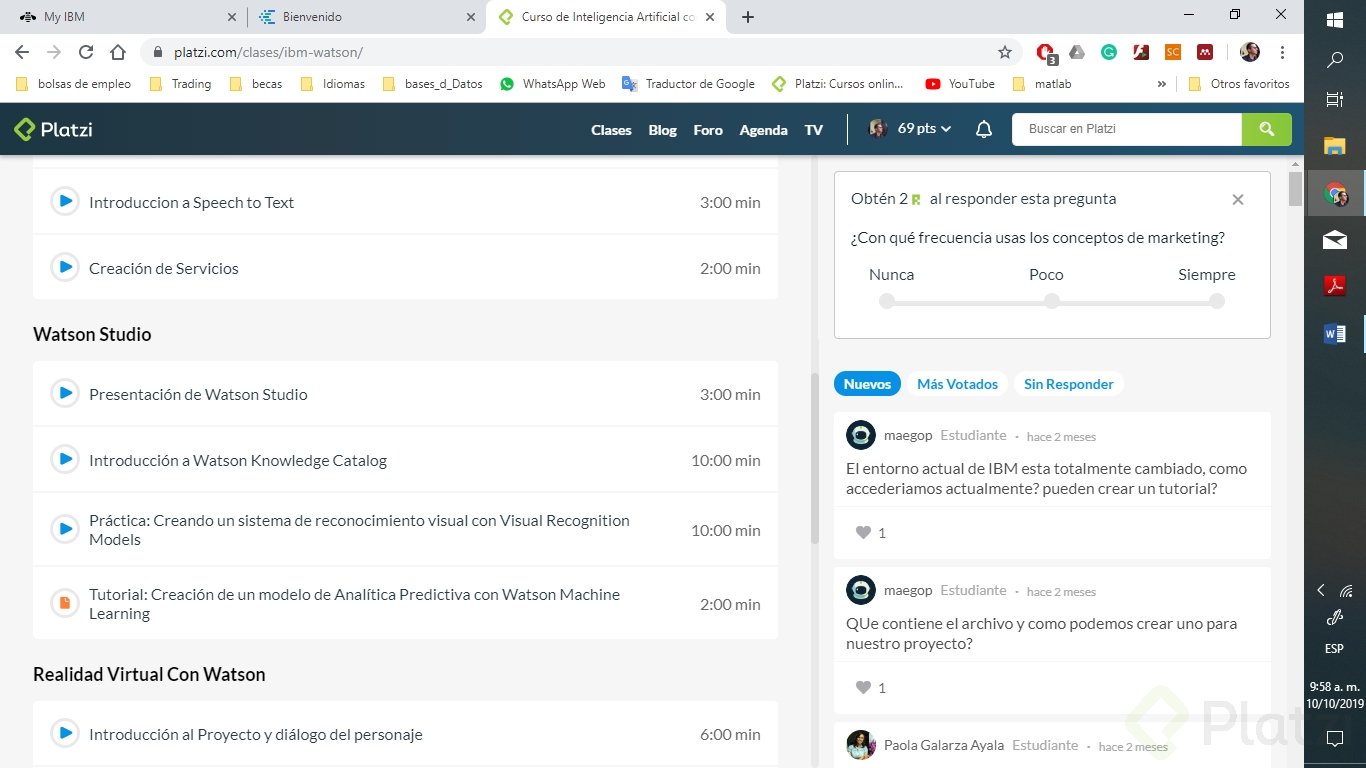Reload the page in Chrome
The width and height of the screenshot is (1366, 768).
[86, 52]
